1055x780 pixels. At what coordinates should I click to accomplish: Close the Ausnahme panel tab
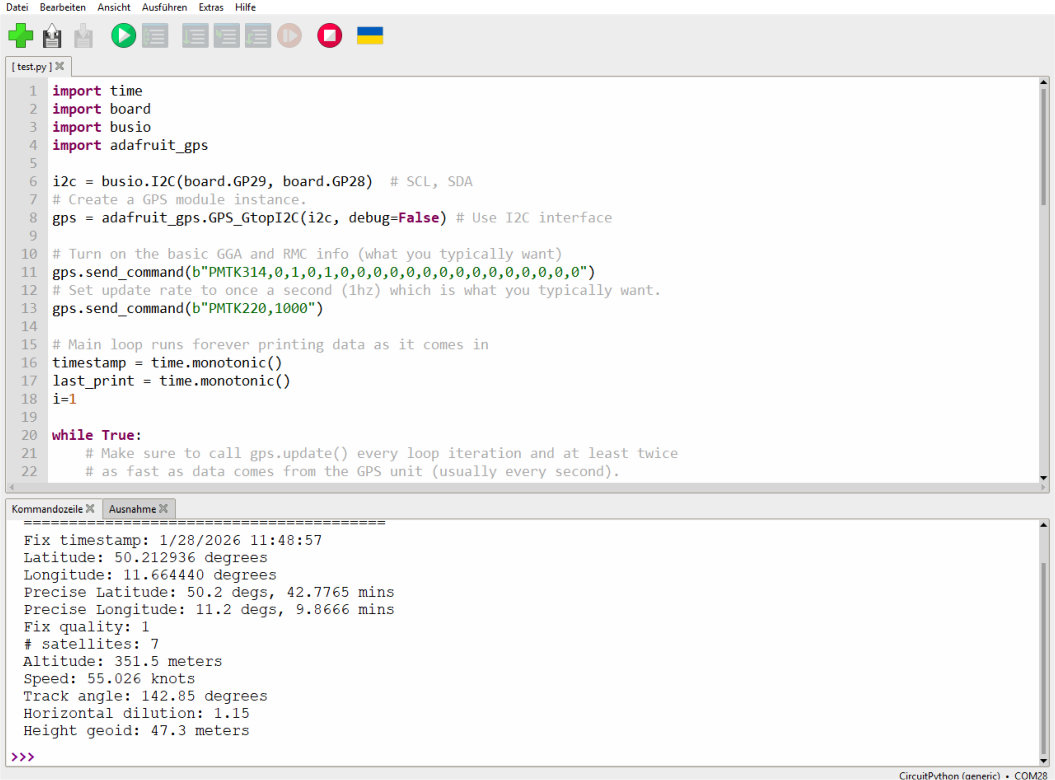click(164, 509)
